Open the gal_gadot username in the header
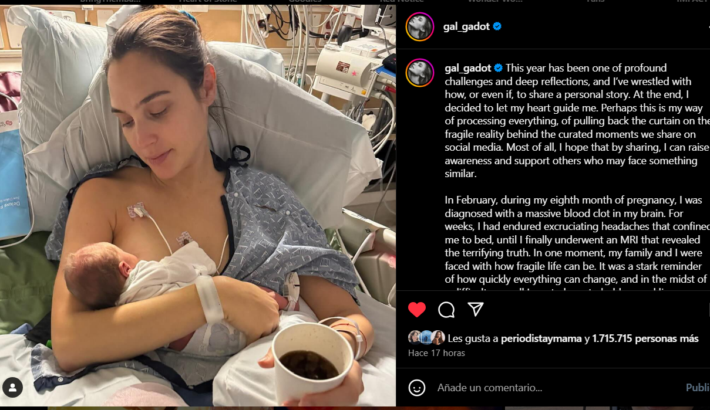Image resolution: width=710 pixels, height=410 pixels. click(x=466, y=26)
